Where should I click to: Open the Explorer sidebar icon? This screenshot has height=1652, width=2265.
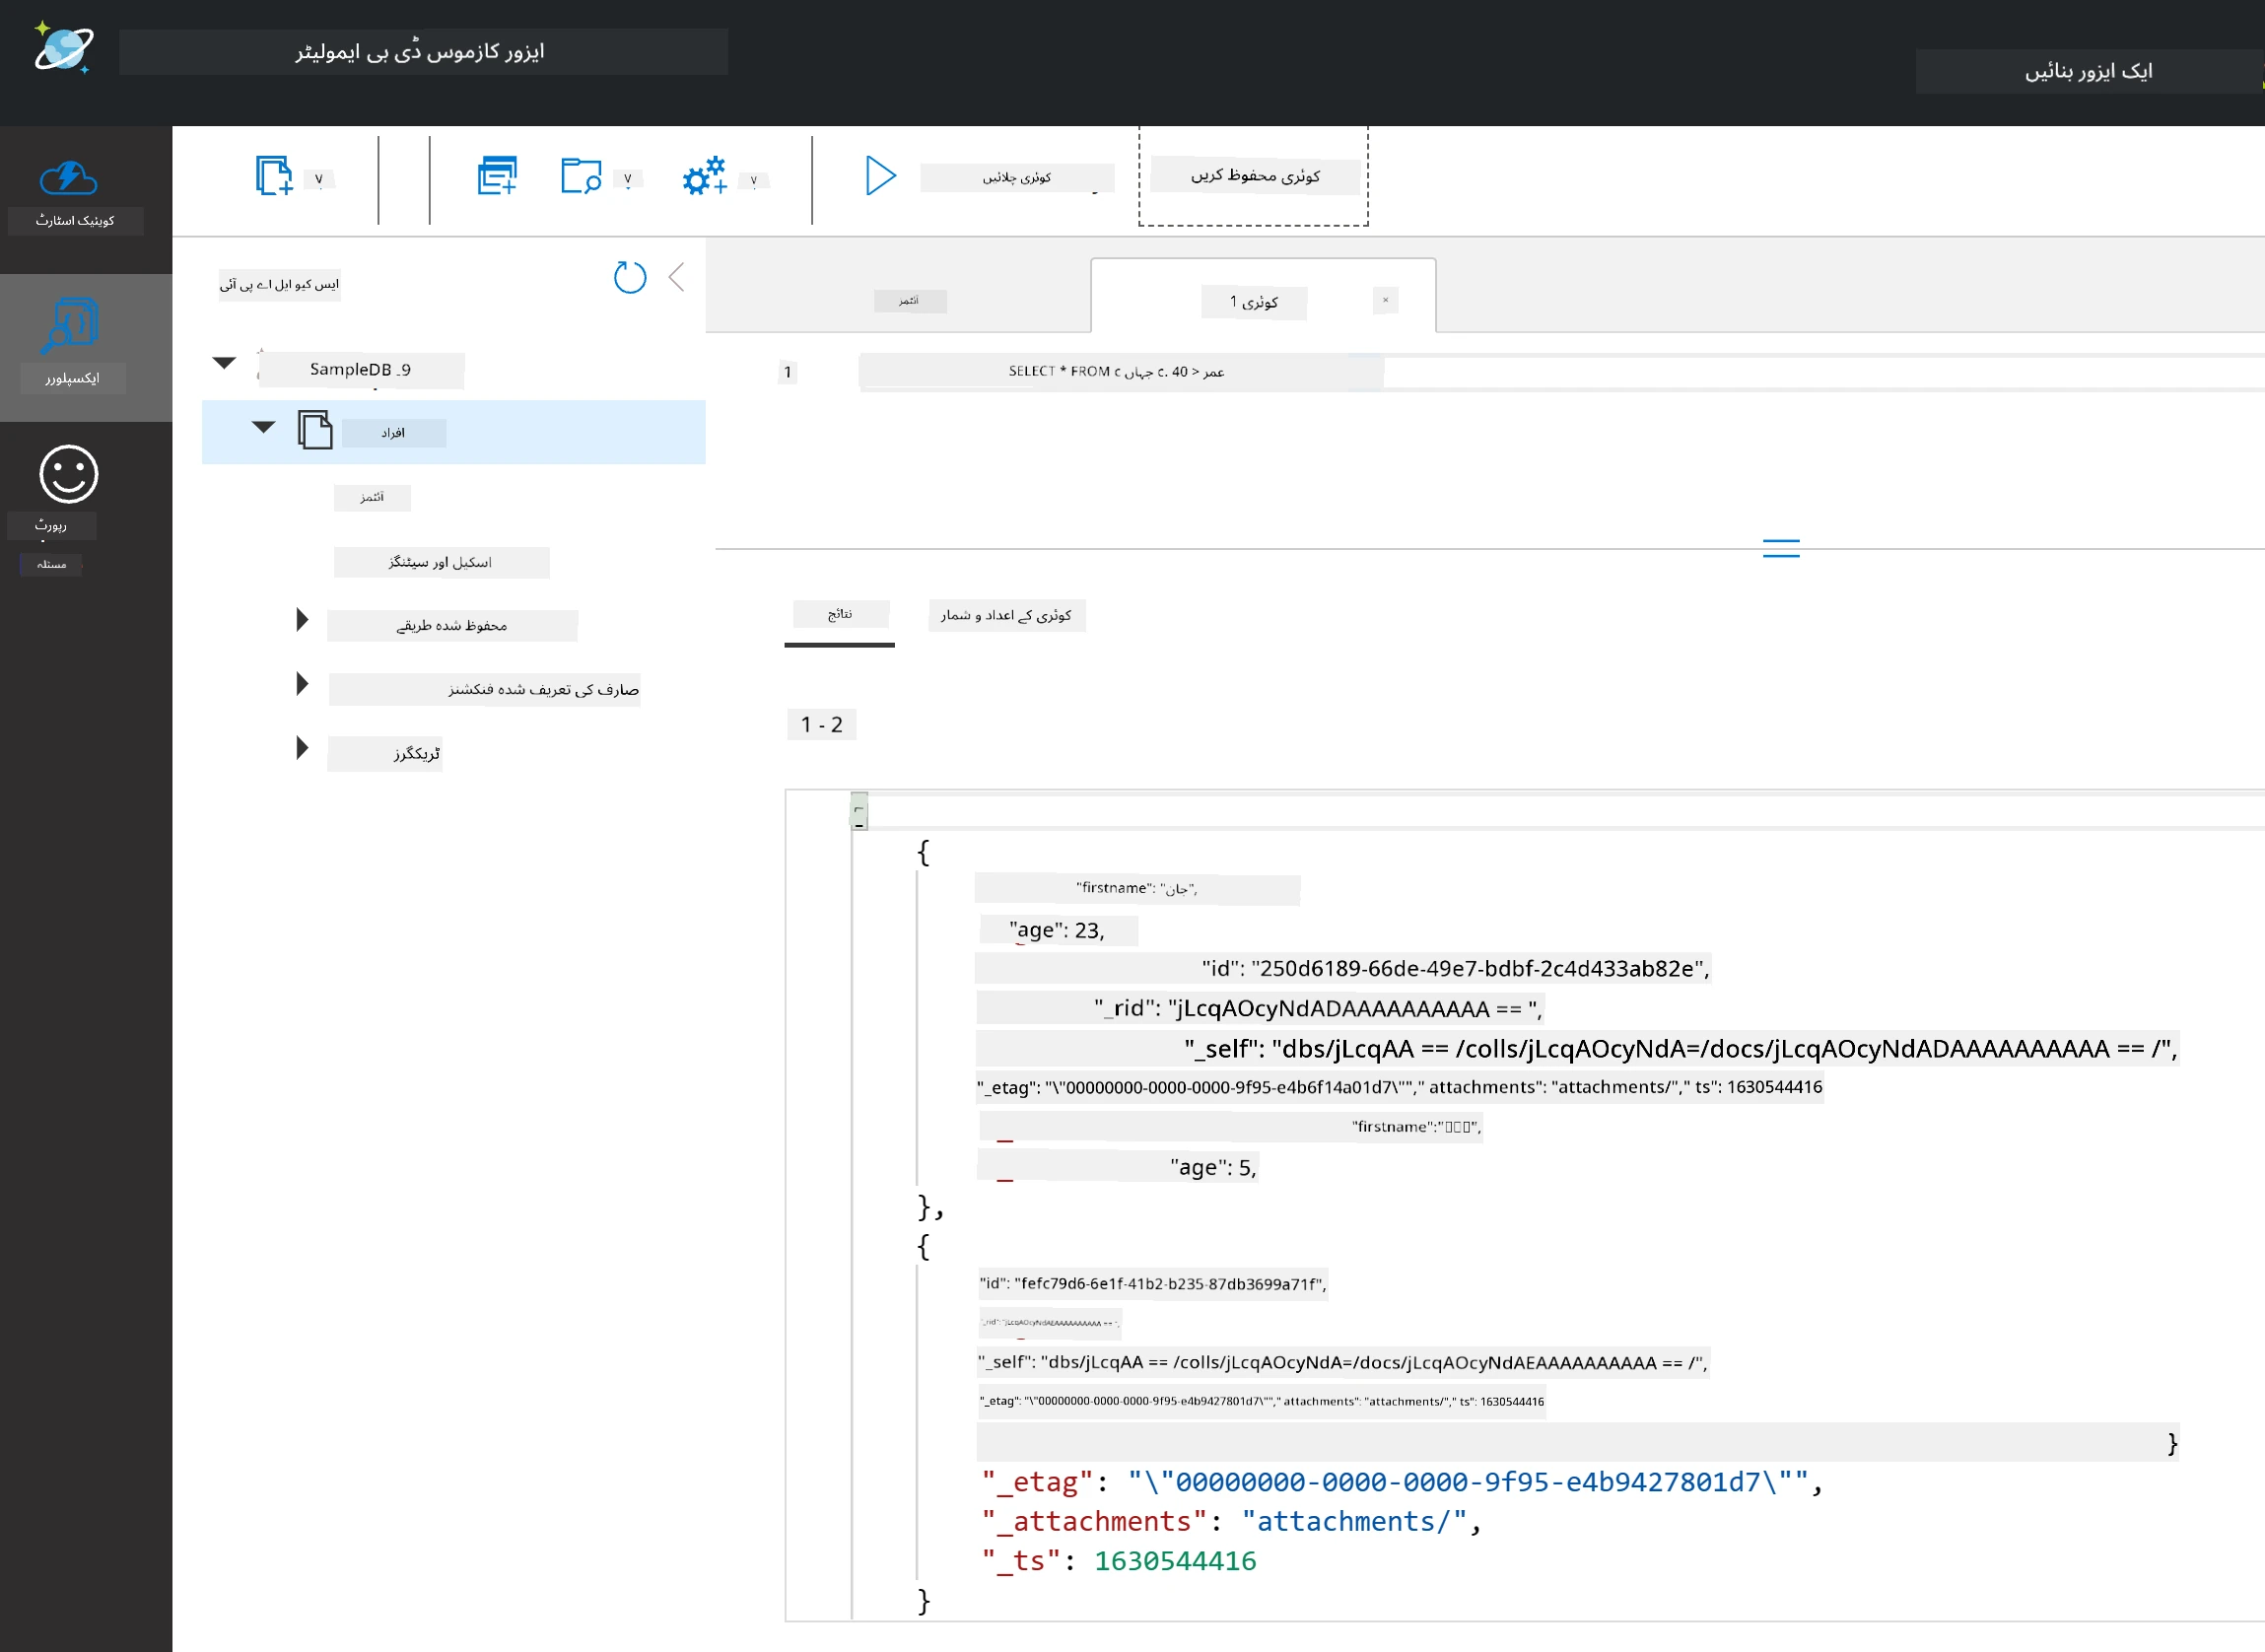(x=70, y=325)
